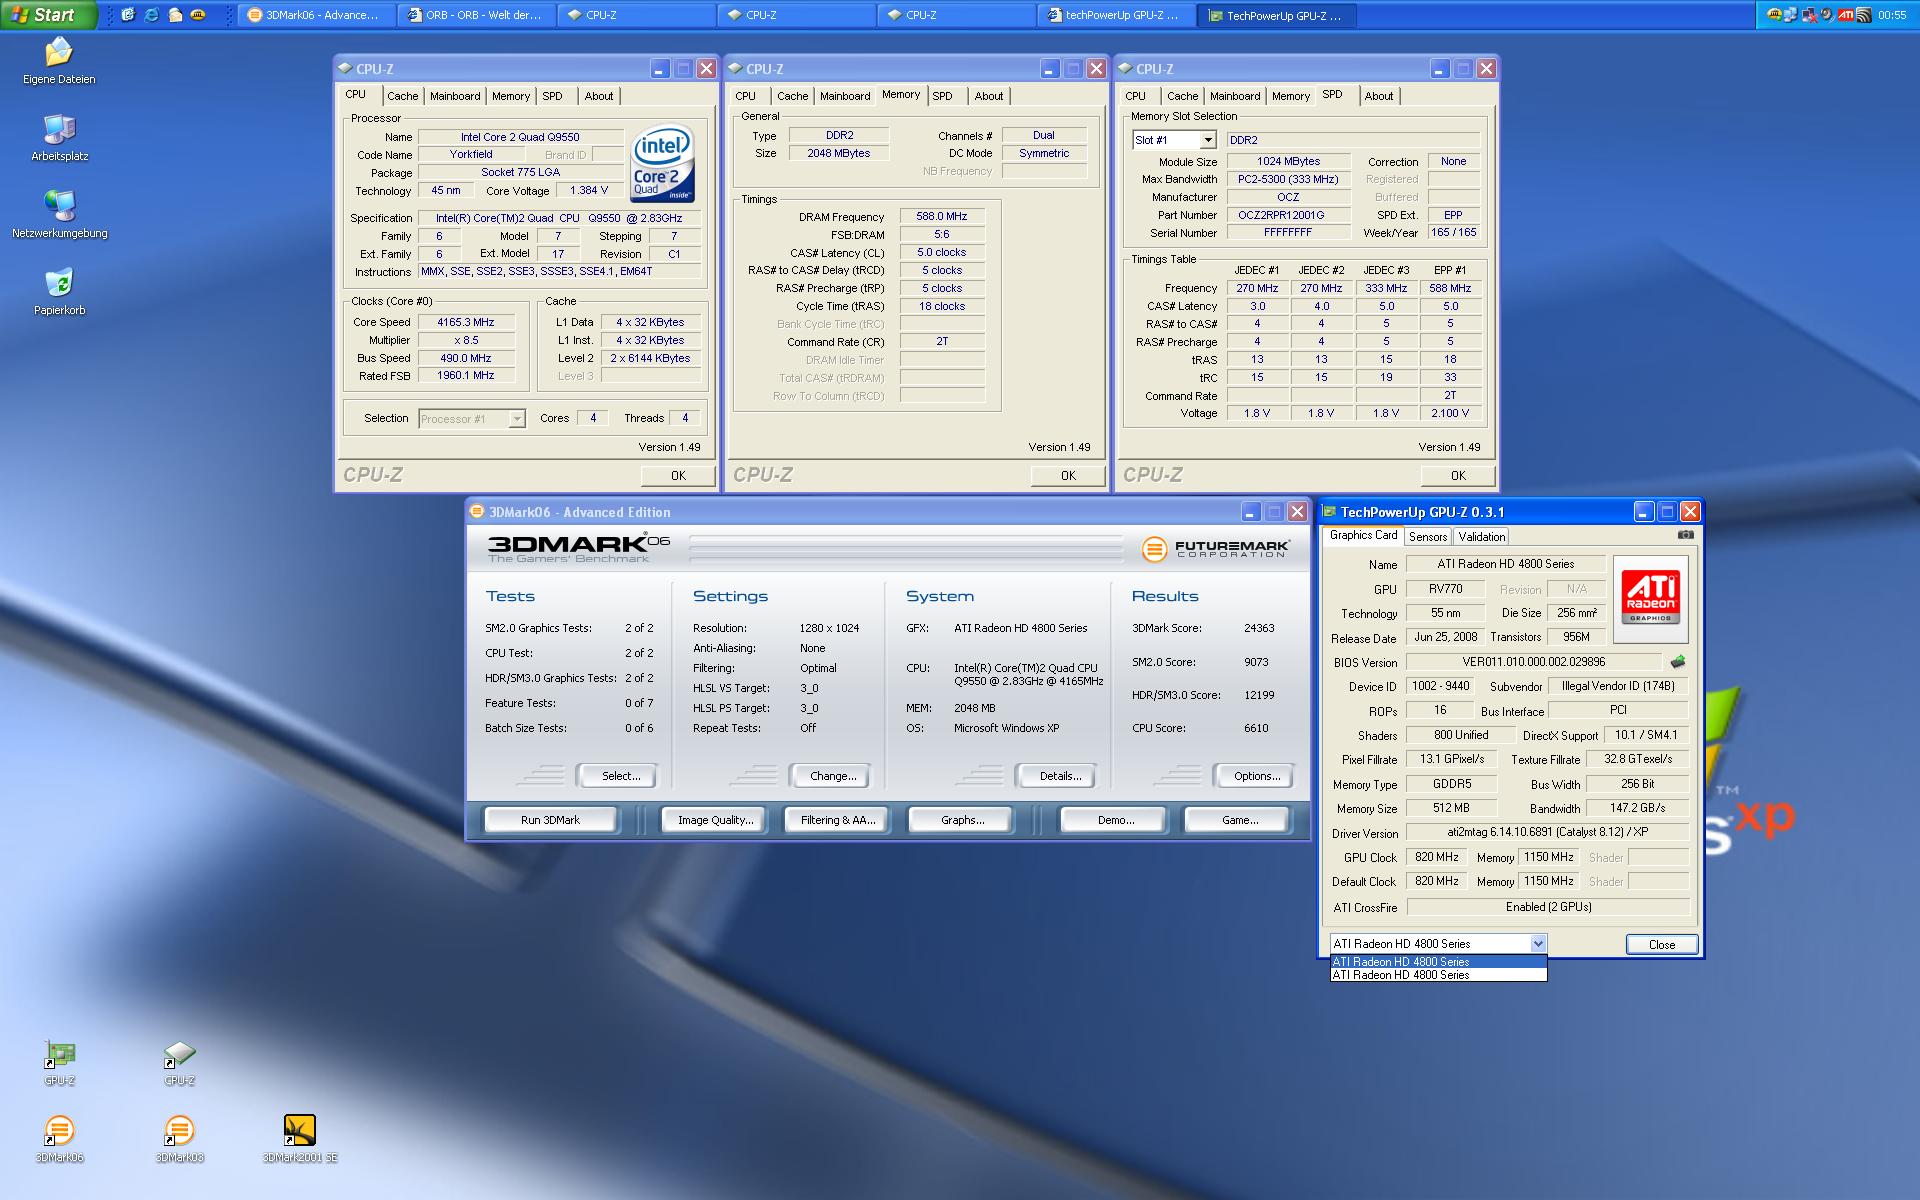Select the 3DMark06 desktop shortcut
The height and width of the screenshot is (1200, 1920).
59,1139
